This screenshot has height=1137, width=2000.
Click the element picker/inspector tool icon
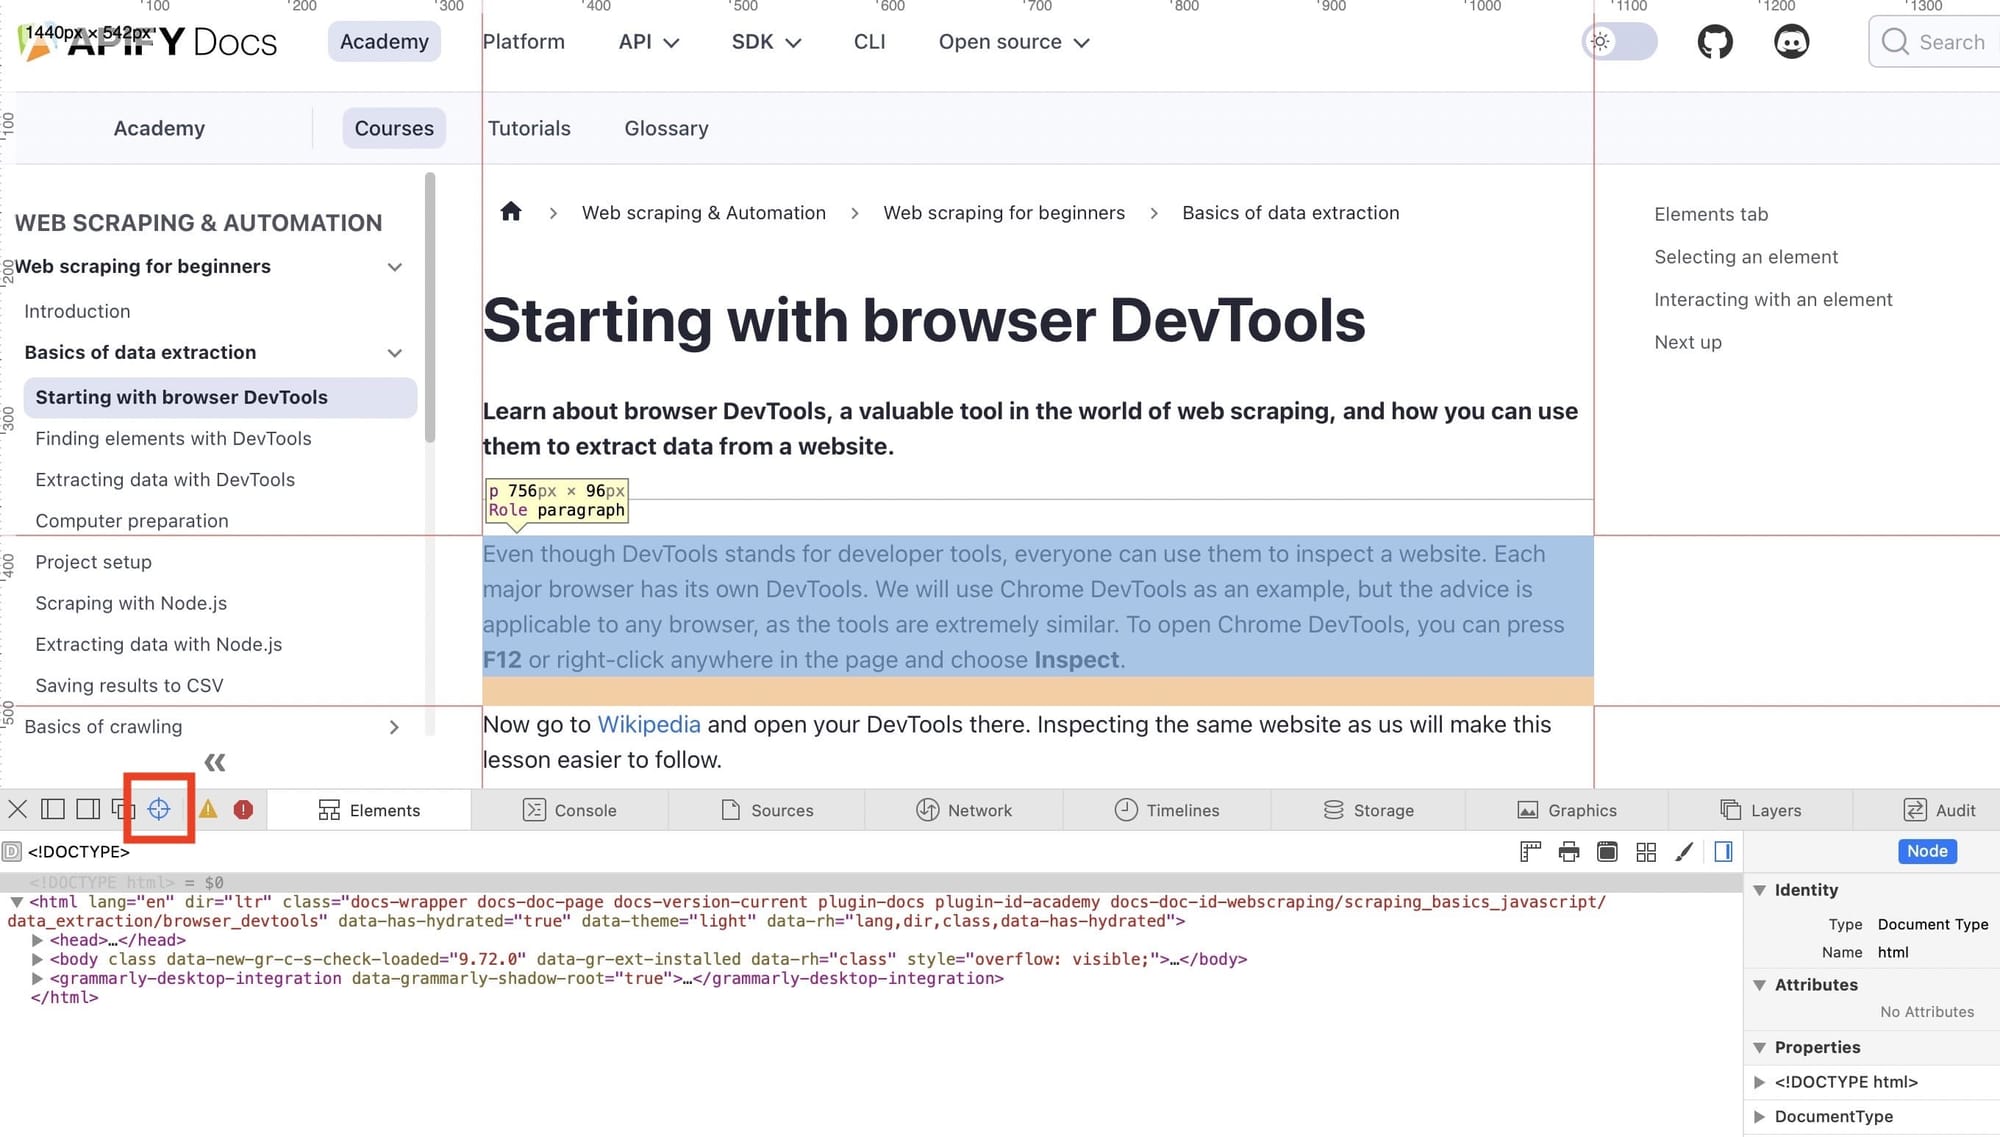coord(159,809)
